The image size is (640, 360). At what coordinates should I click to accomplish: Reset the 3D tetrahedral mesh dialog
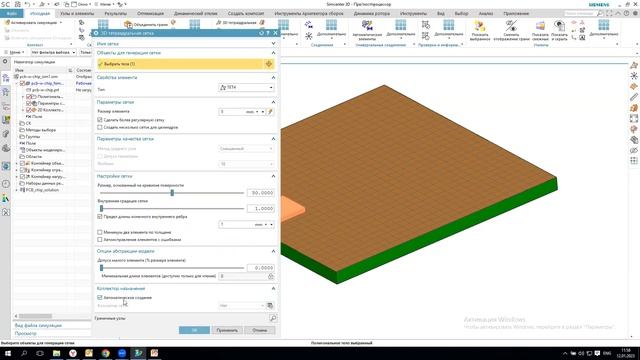click(x=261, y=33)
